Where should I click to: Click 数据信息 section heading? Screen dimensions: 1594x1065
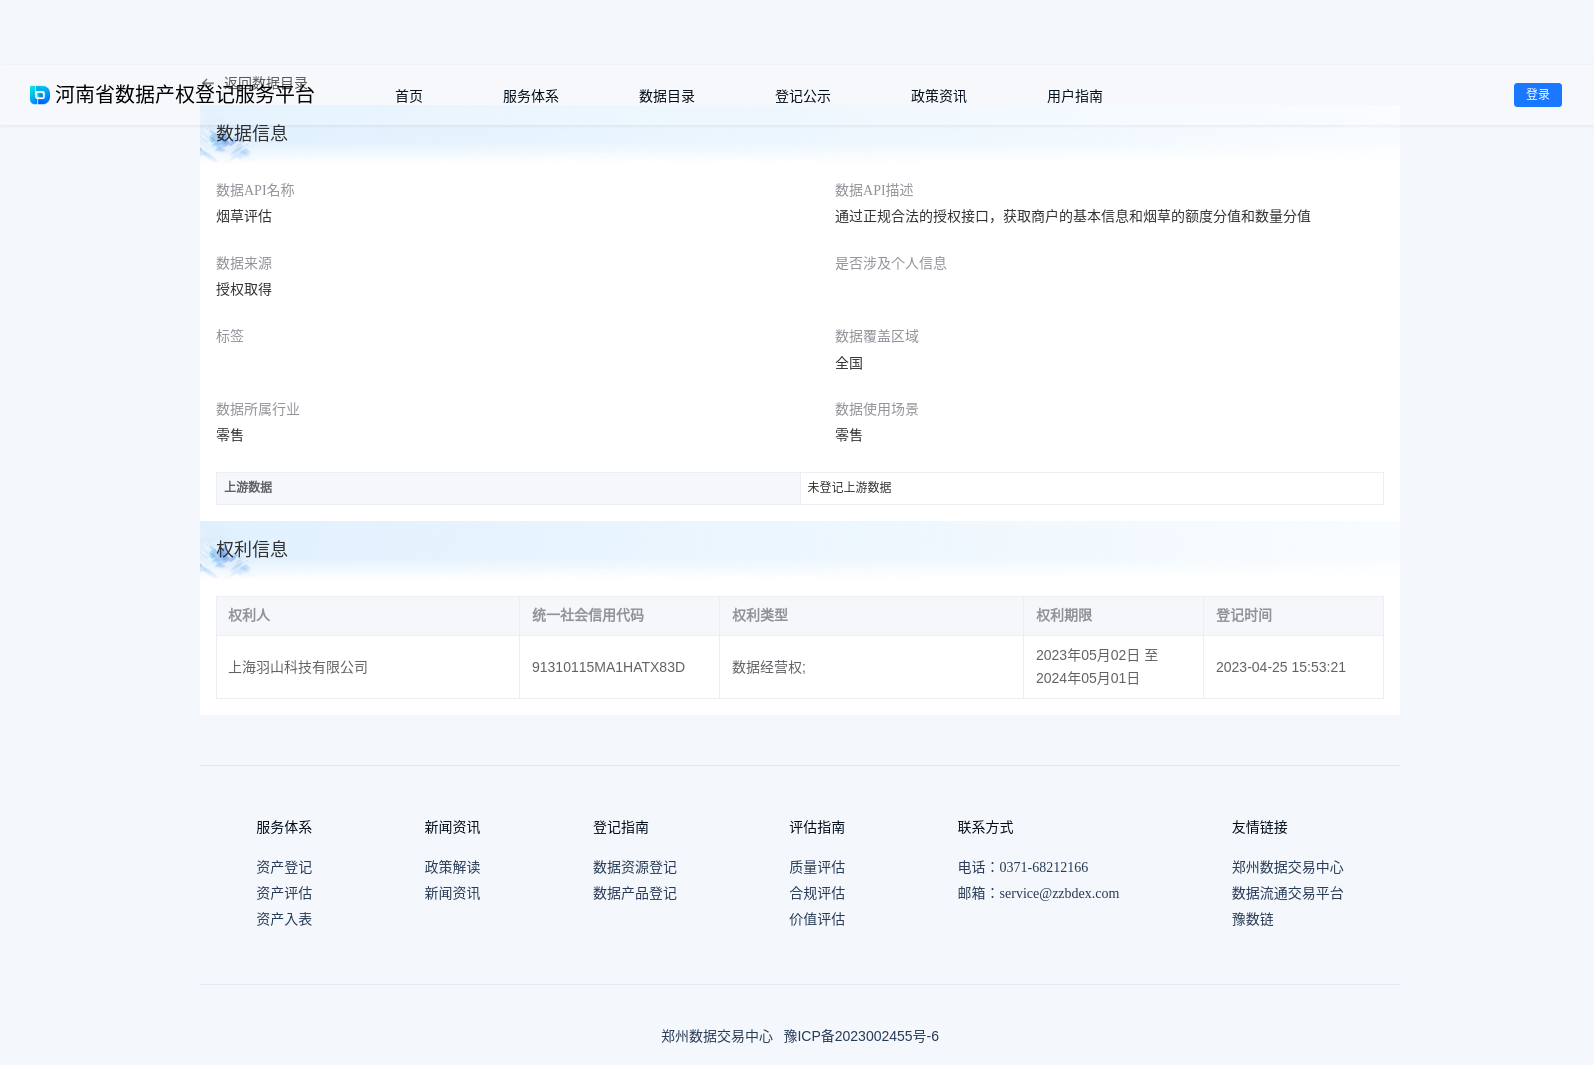coord(252,133)
